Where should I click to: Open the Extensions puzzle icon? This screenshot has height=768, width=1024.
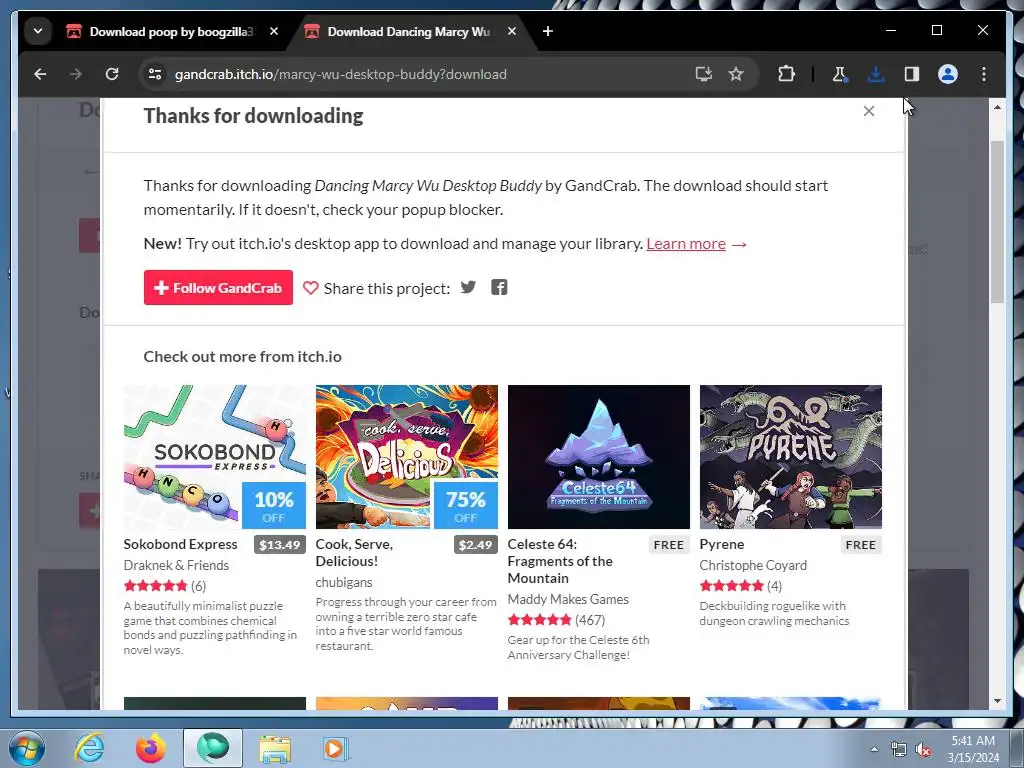[x=786, y=74]
